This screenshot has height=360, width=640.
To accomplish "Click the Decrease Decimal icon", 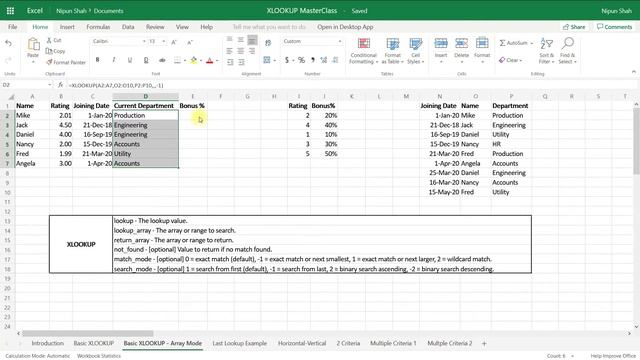I will (335, 60).
